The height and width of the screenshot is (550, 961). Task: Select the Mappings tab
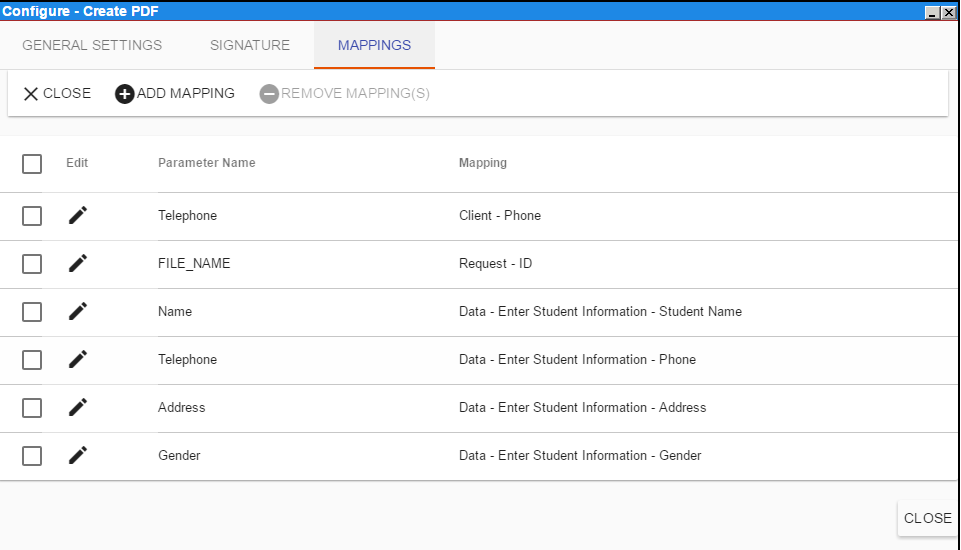(374, 45)
